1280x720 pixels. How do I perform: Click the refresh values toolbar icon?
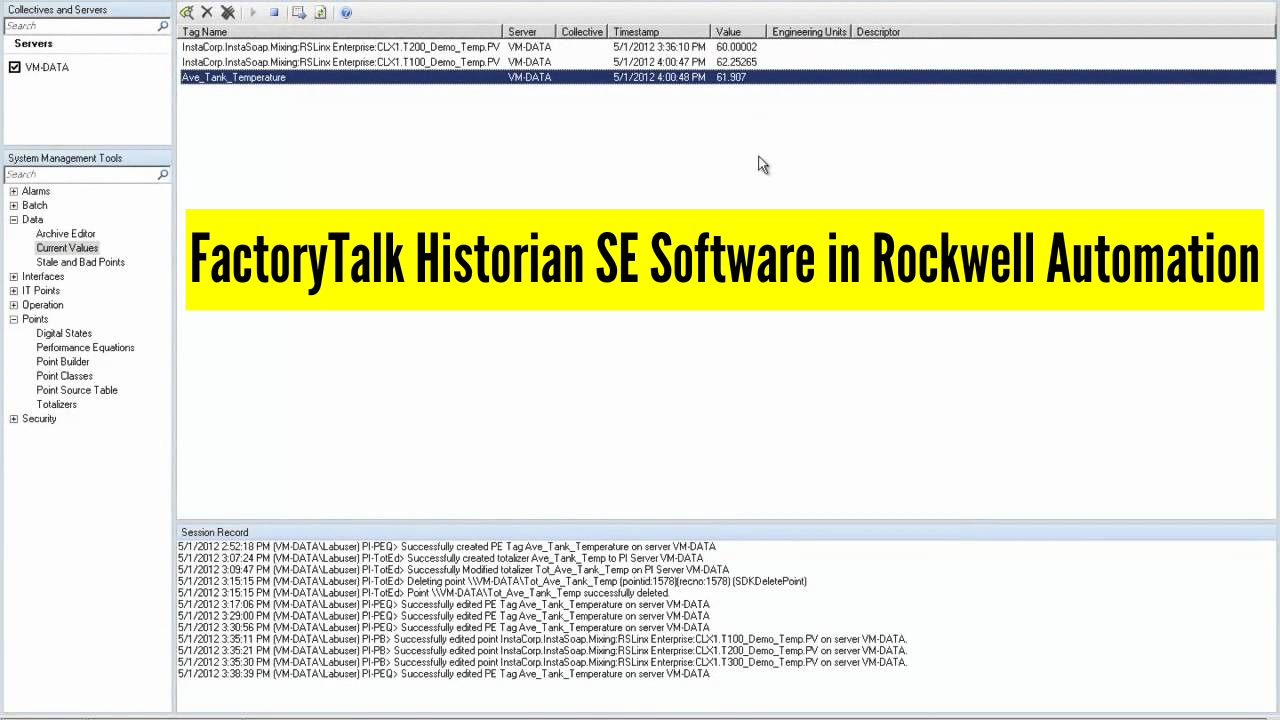click(320, 12)
